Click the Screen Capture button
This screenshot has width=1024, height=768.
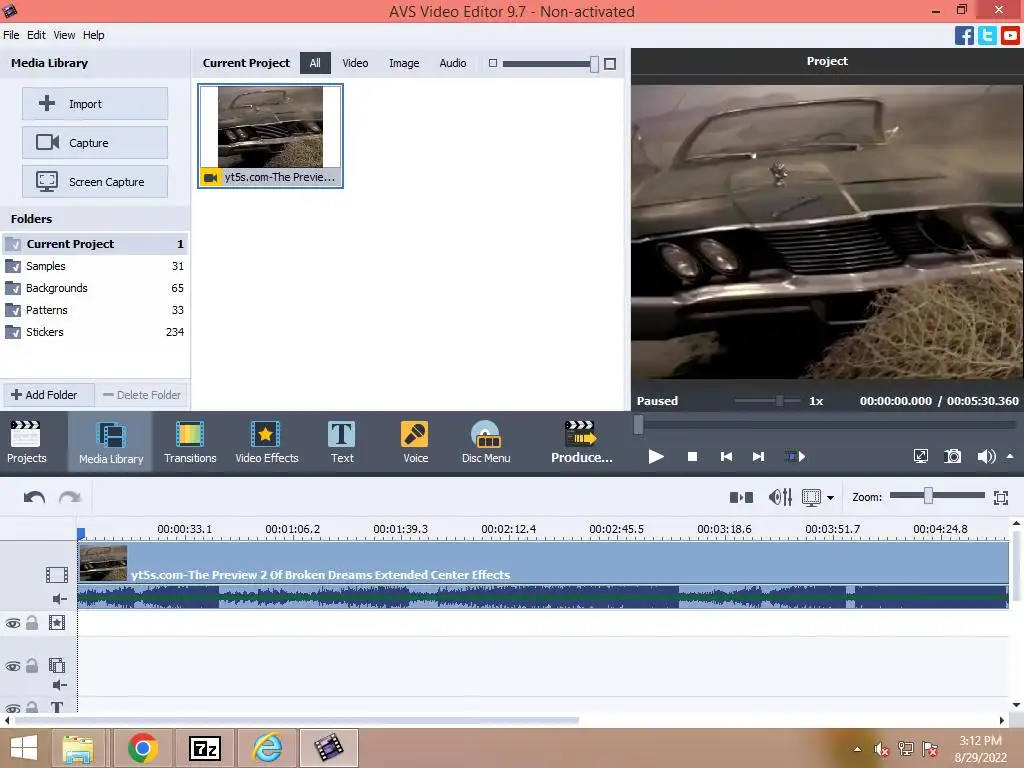[95, 182]
